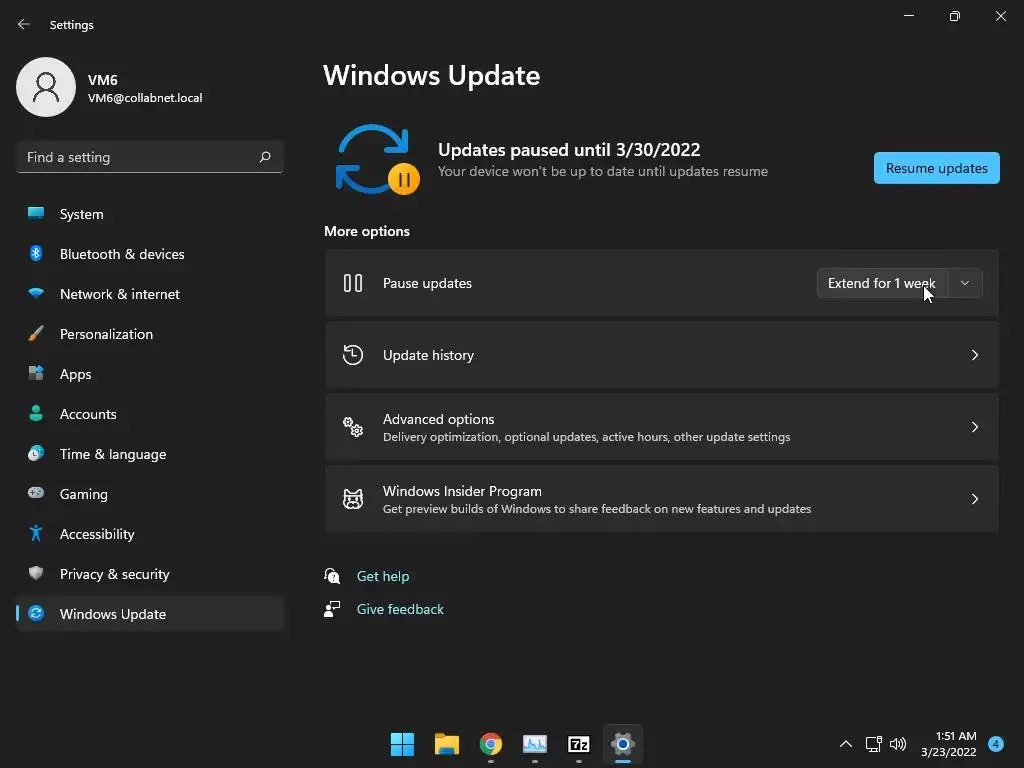The image size is (1024, 768).
Task: Open the Apps settings page
Action: [150, 374]
